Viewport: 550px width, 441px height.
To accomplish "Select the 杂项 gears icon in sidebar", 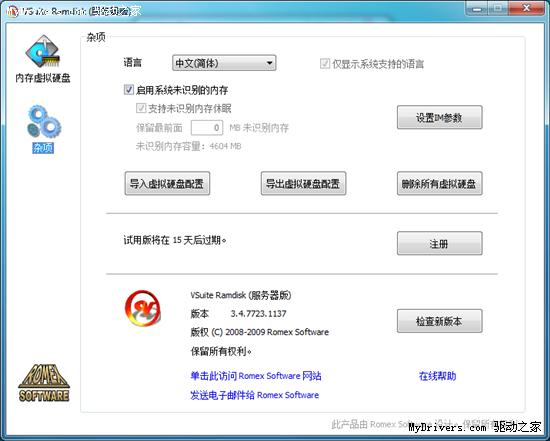I will 43,121.
